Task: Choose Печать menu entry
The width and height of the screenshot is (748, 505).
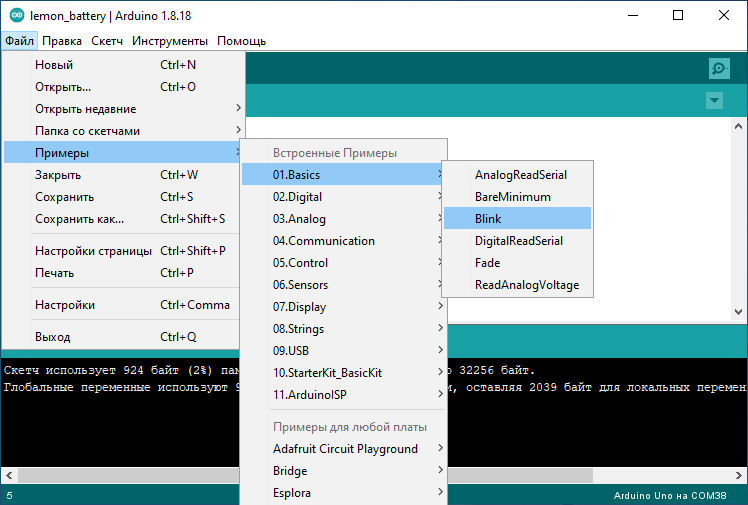Action: [x=122, y=273]
